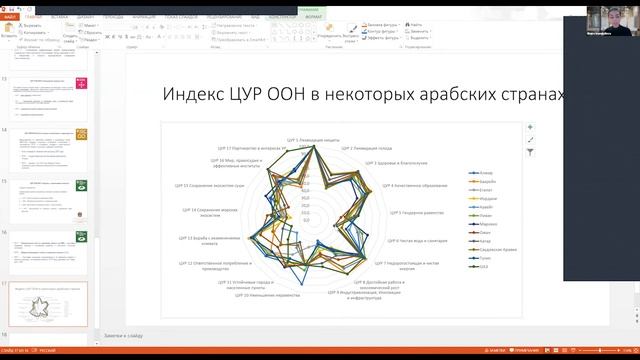
Task: Click the notes field 'Заметки к слайду'
Action: click(x=123, y=336)
